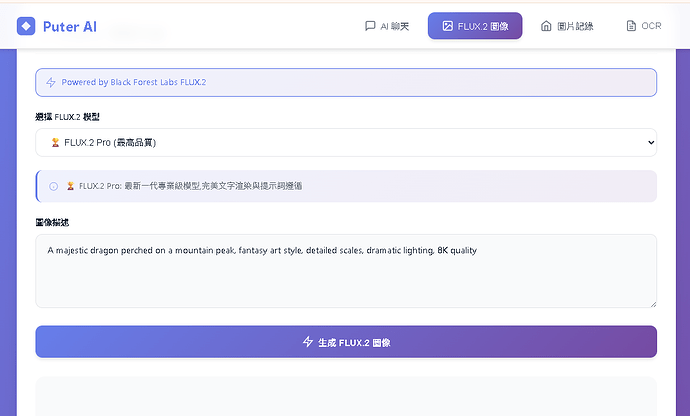Click the empty output panel below the generate button

(x=345, y=396)
